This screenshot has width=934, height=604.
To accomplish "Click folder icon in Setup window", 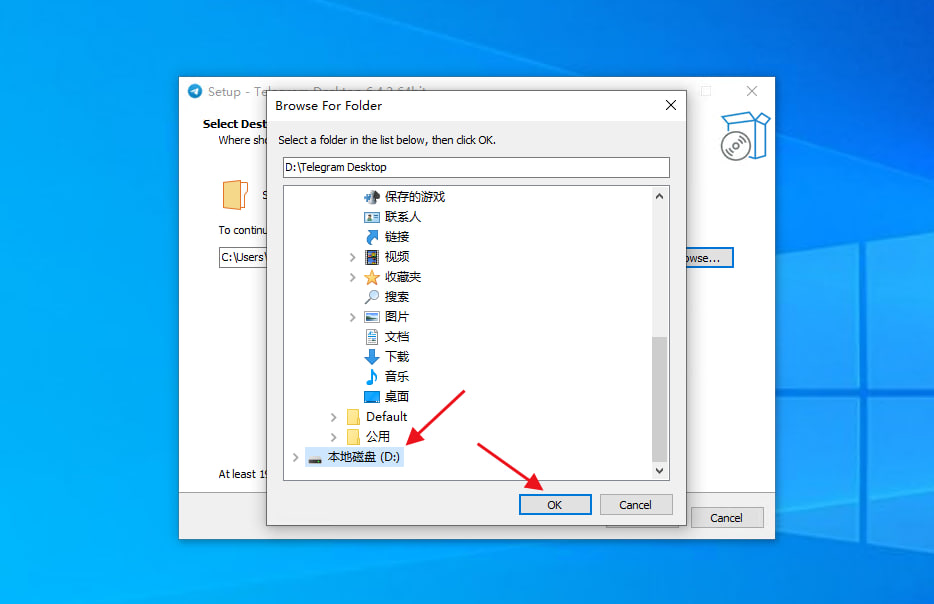I will [235, 195].
